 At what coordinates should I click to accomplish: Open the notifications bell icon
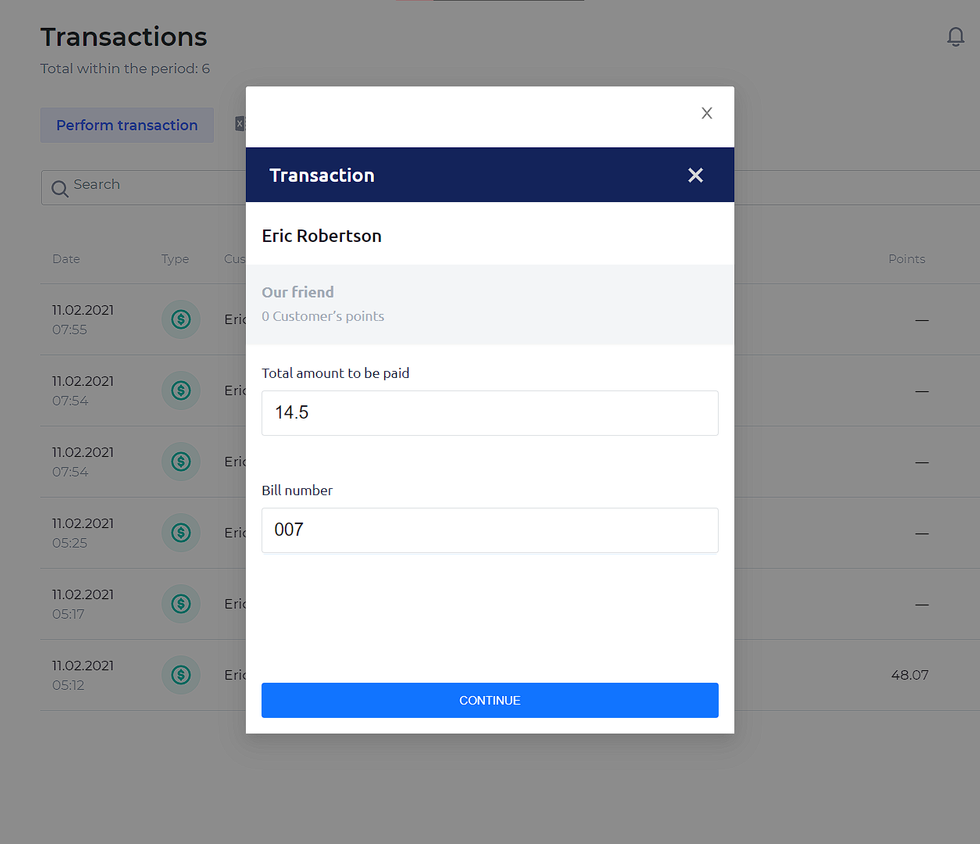click(x=955, y=37)
